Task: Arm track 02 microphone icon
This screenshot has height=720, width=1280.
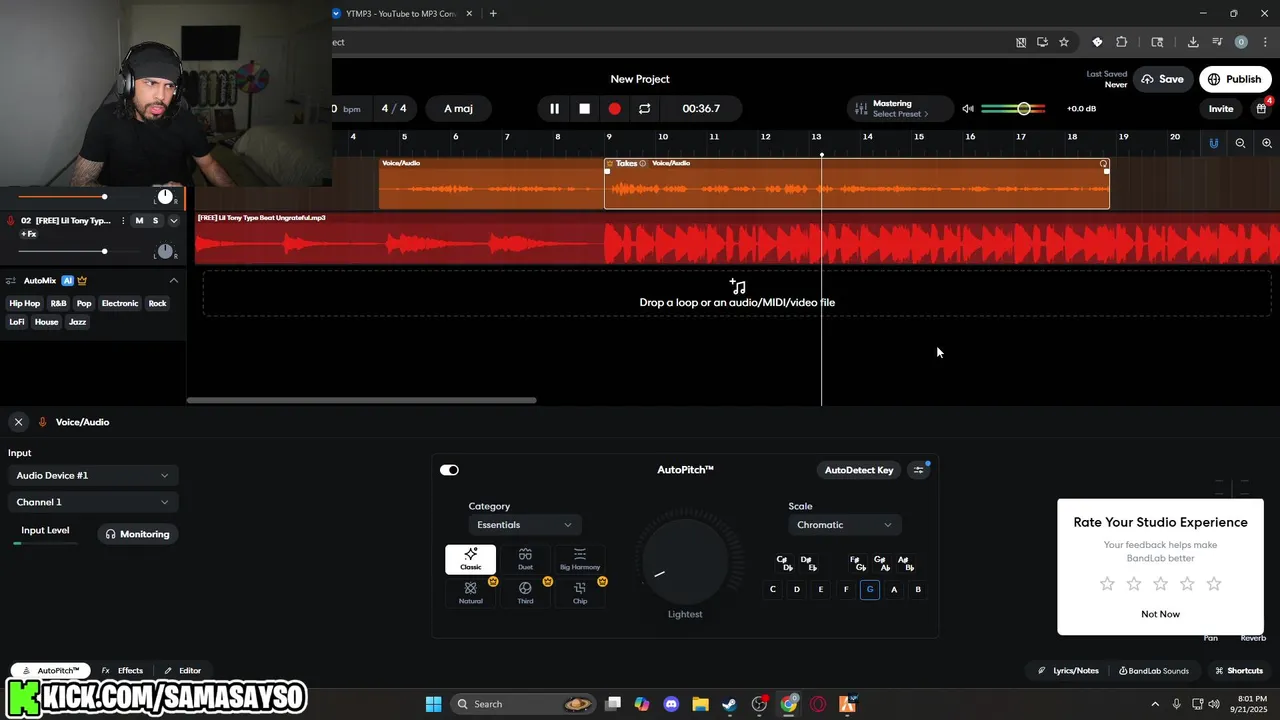Action: tap(11, 220)
